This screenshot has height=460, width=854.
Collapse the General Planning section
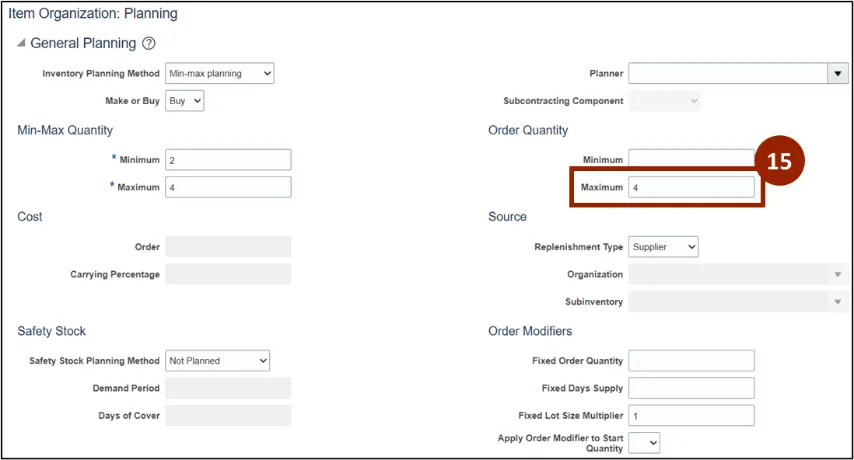[x=21, y=44]
